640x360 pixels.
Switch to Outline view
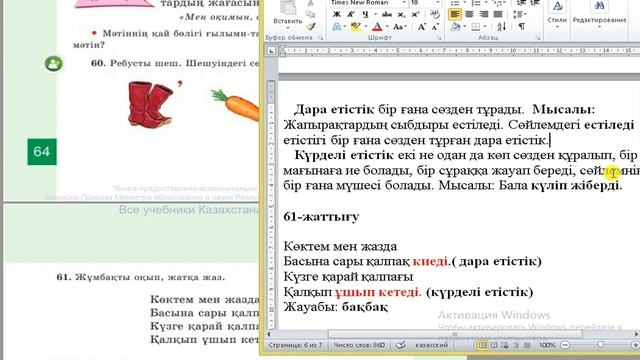click(516, 345)
